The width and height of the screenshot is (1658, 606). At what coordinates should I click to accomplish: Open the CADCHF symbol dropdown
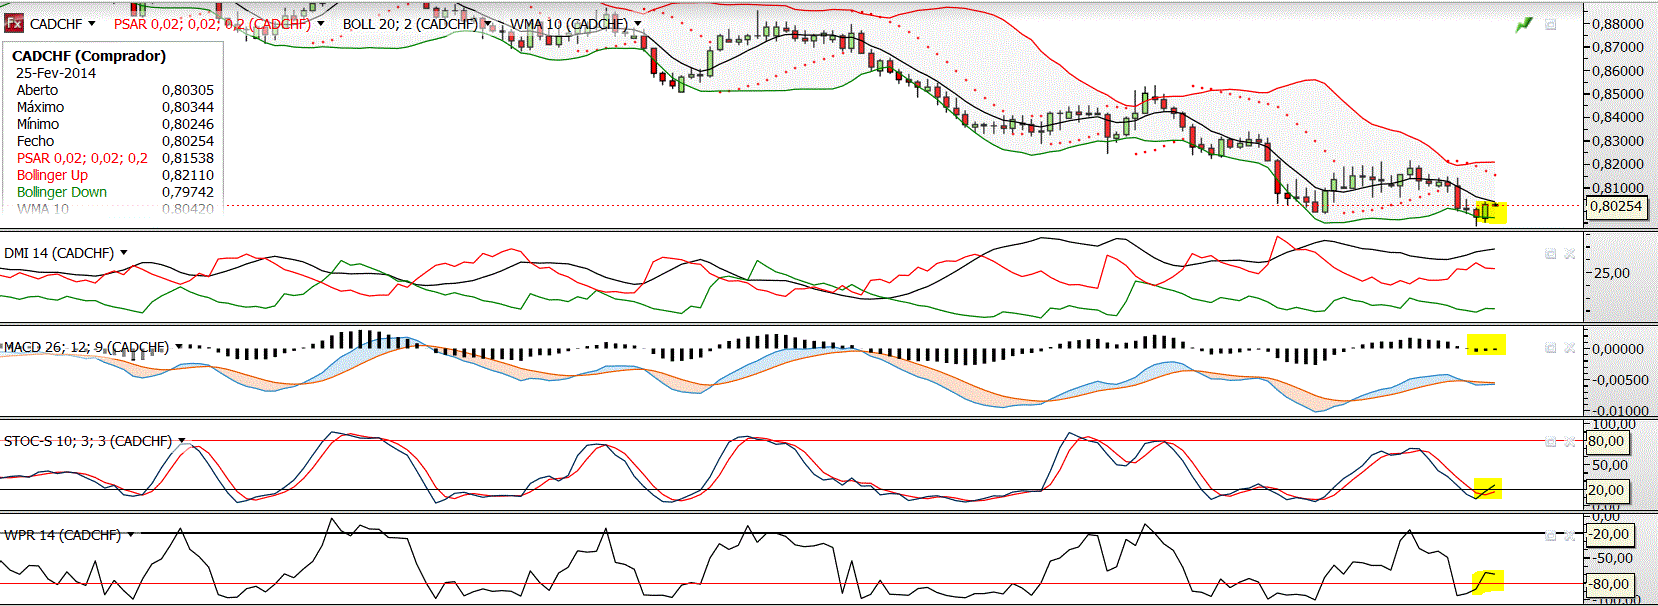tap(92, 23)
